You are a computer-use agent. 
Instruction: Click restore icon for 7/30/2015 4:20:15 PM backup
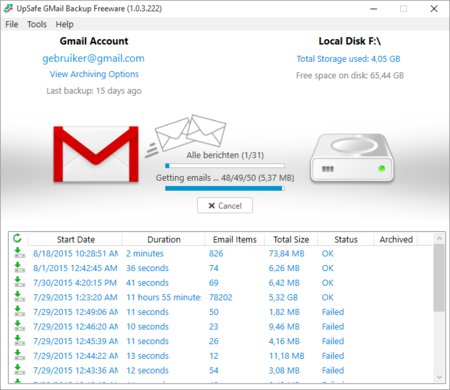(x=19, y=282)
